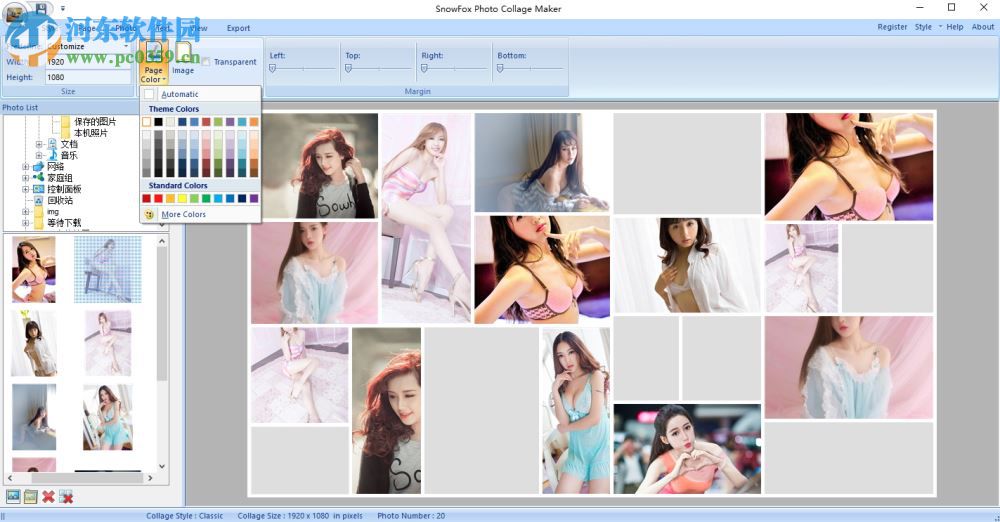Select the 家庭组 homegroup icon
This screenshot has width=1000, height=522.
coord(38,177)
